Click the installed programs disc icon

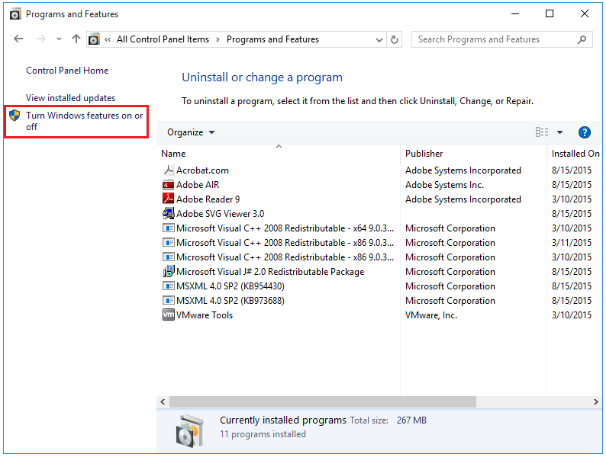[x=189, y=431]
